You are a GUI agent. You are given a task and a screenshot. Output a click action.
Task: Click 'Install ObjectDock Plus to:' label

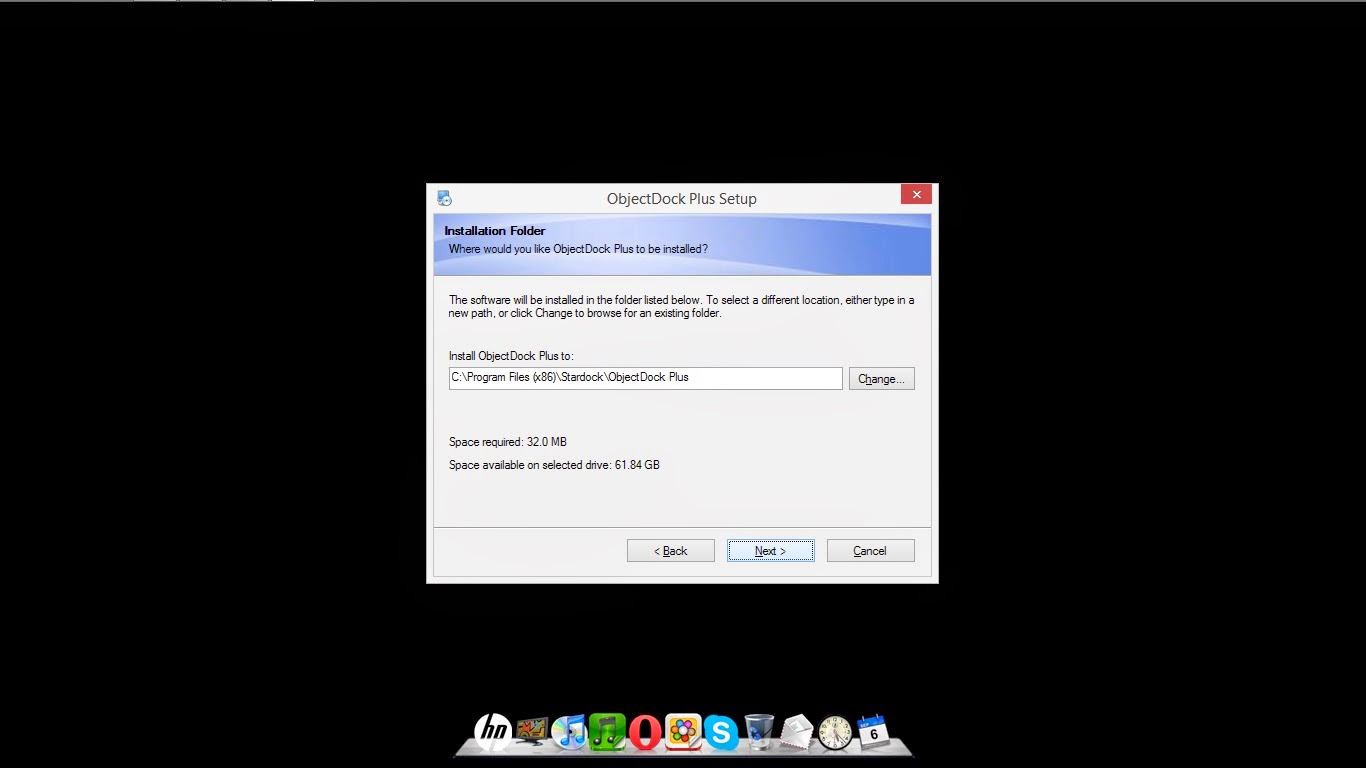click(x=511, y=356)
